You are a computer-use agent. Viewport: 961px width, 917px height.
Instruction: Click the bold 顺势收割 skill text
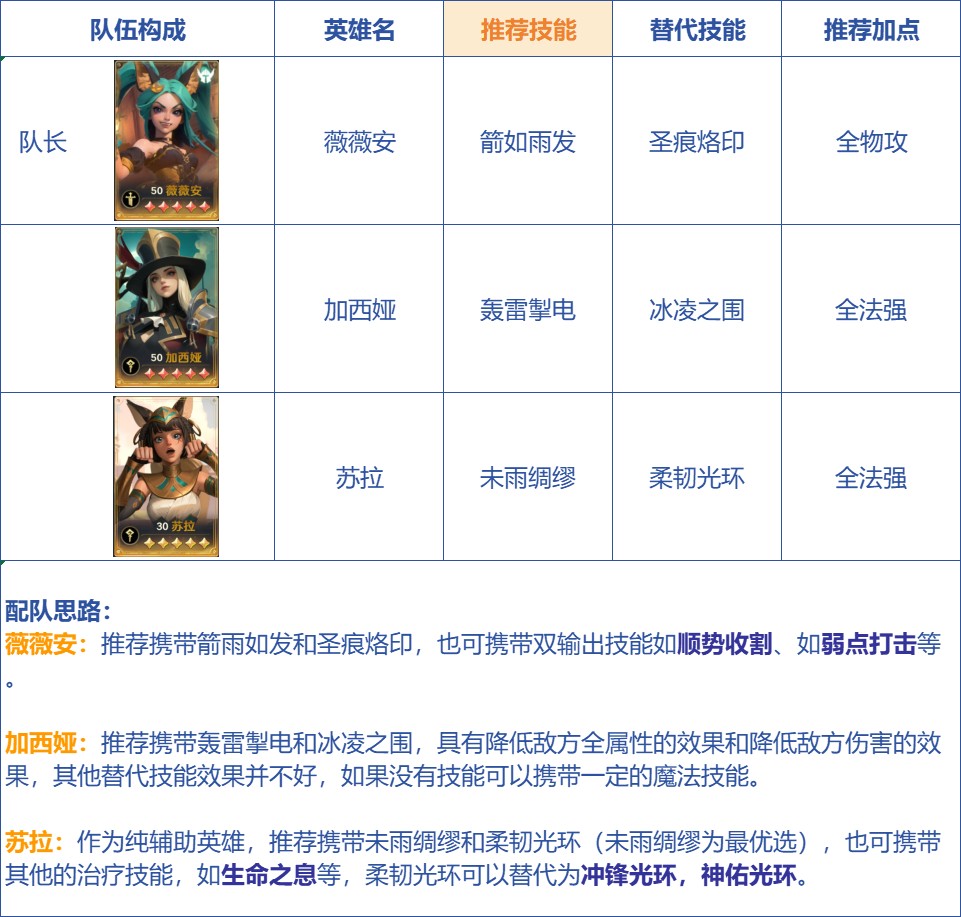point(724,644)
